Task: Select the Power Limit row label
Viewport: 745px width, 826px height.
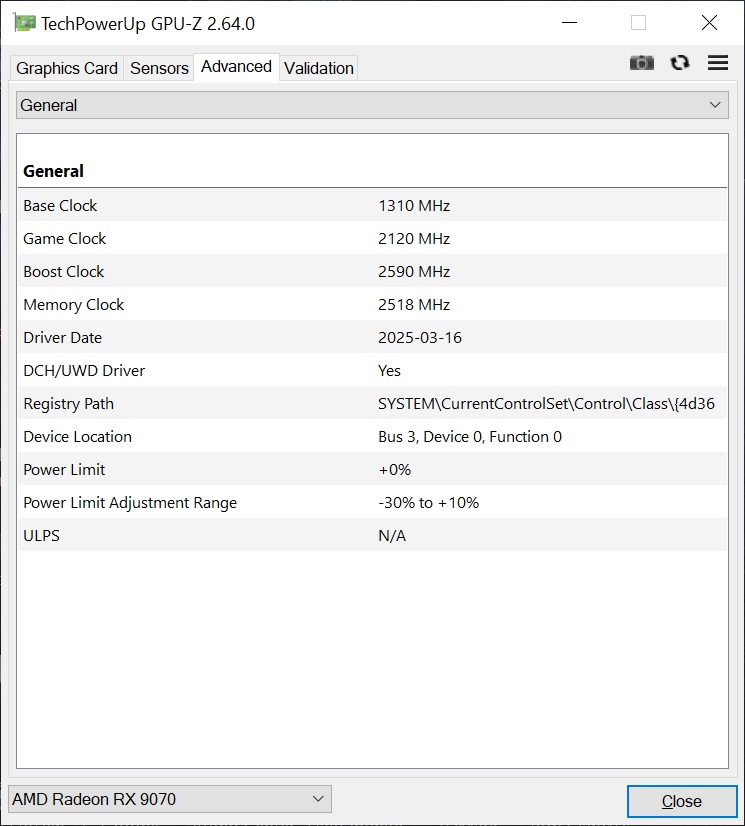Action: (64, 470)
